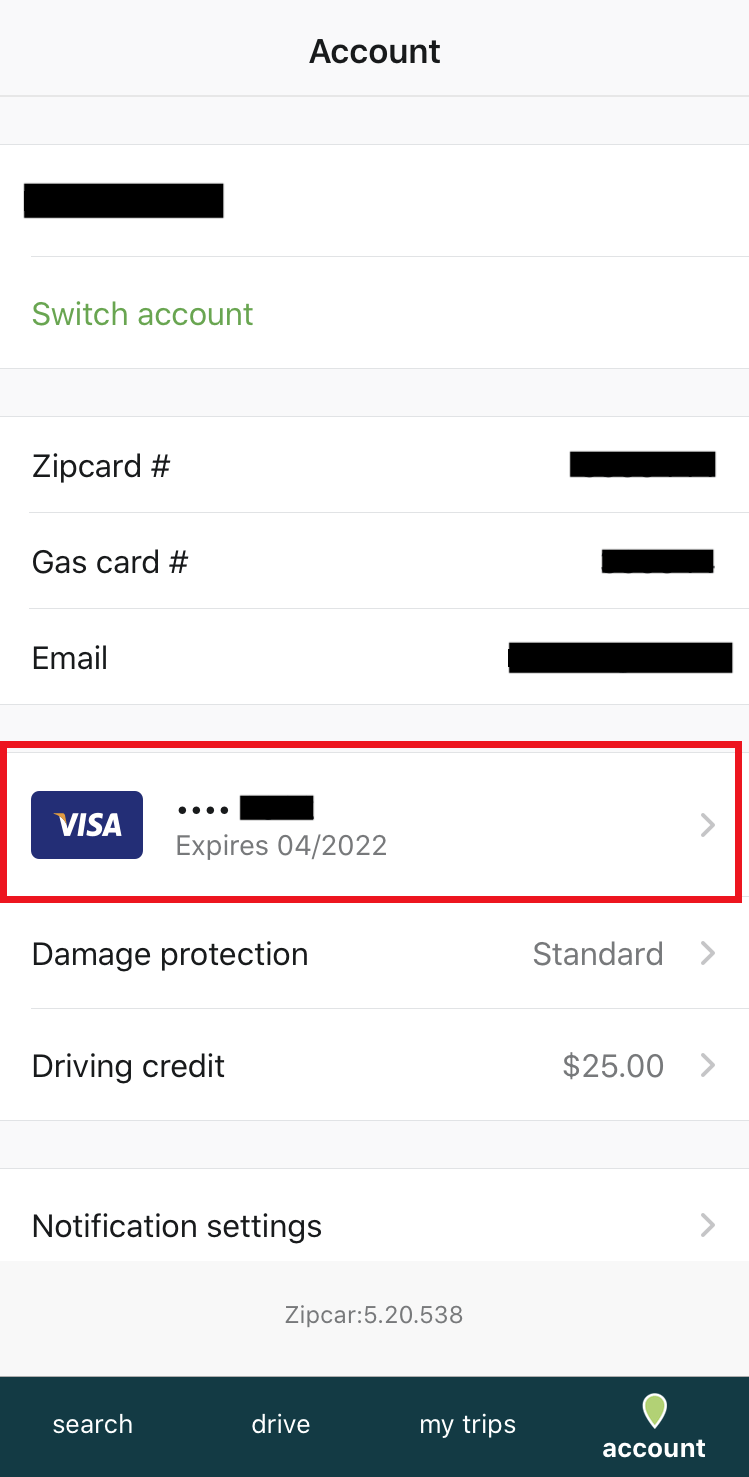Open my trips from the bottom navigation

click(467, 1424)
